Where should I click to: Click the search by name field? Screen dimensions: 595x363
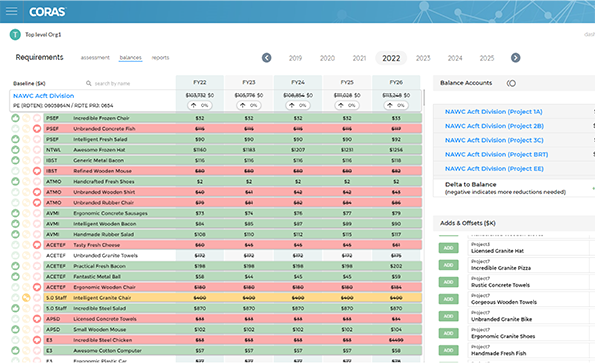[112, 83]
